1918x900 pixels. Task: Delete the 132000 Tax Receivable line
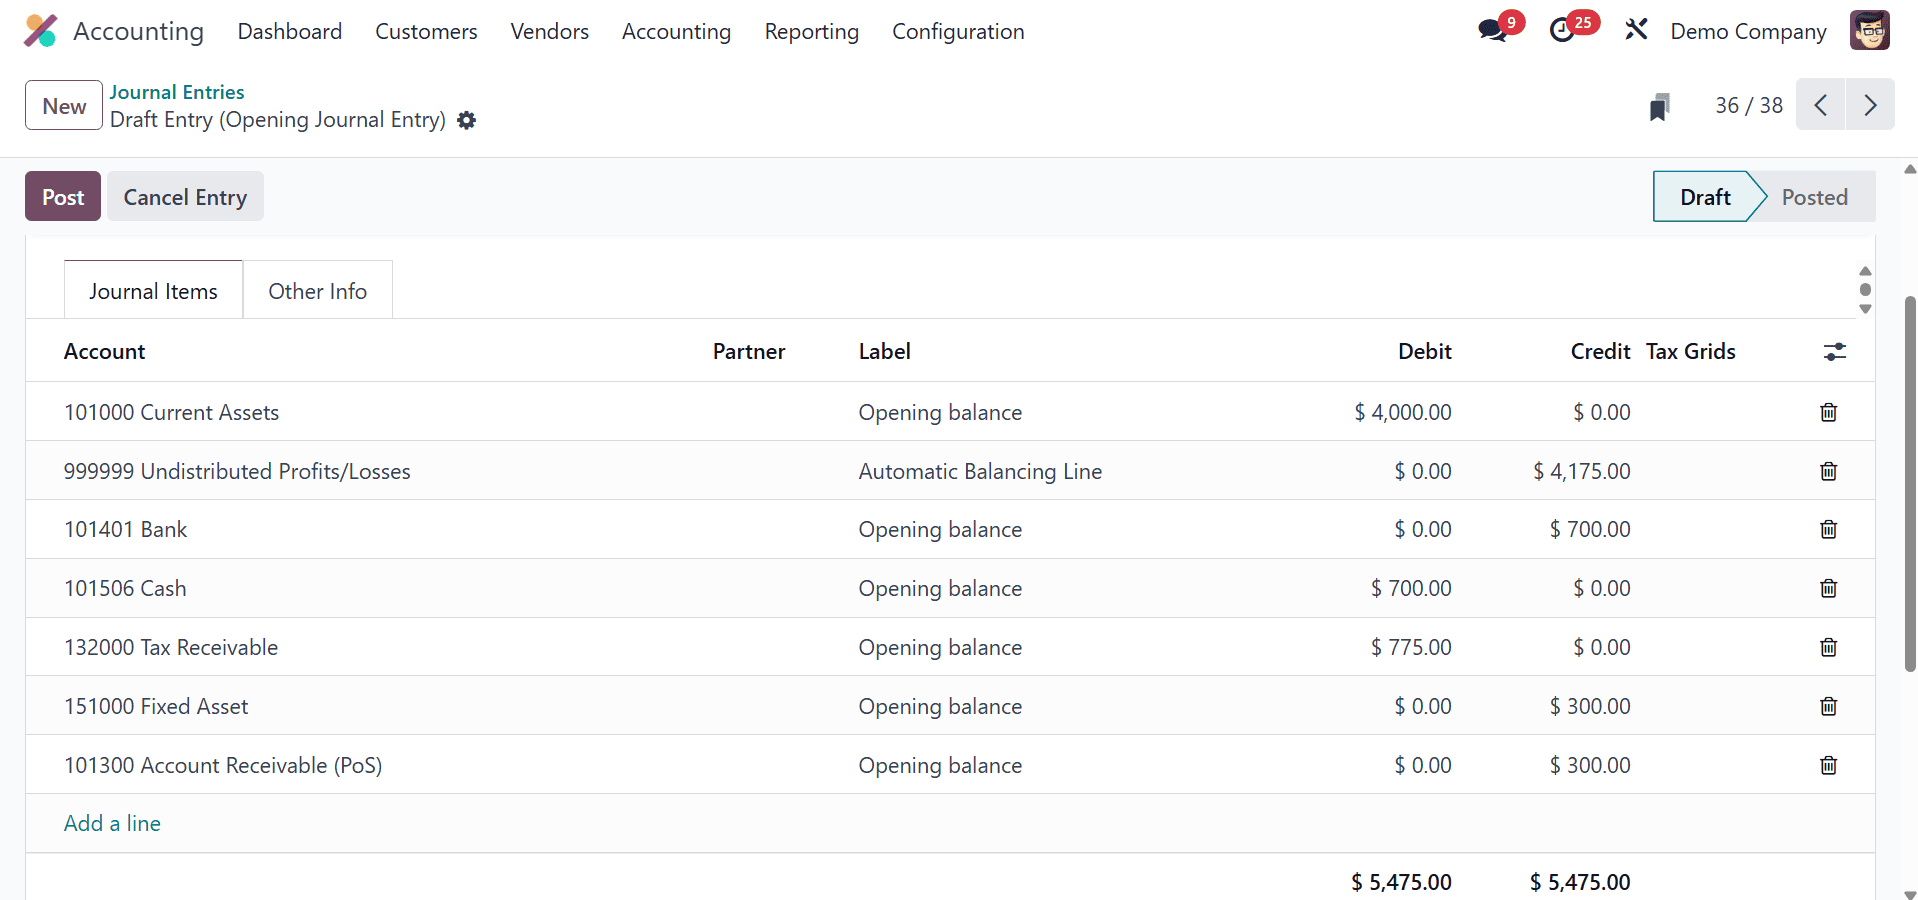point(1828,647)
